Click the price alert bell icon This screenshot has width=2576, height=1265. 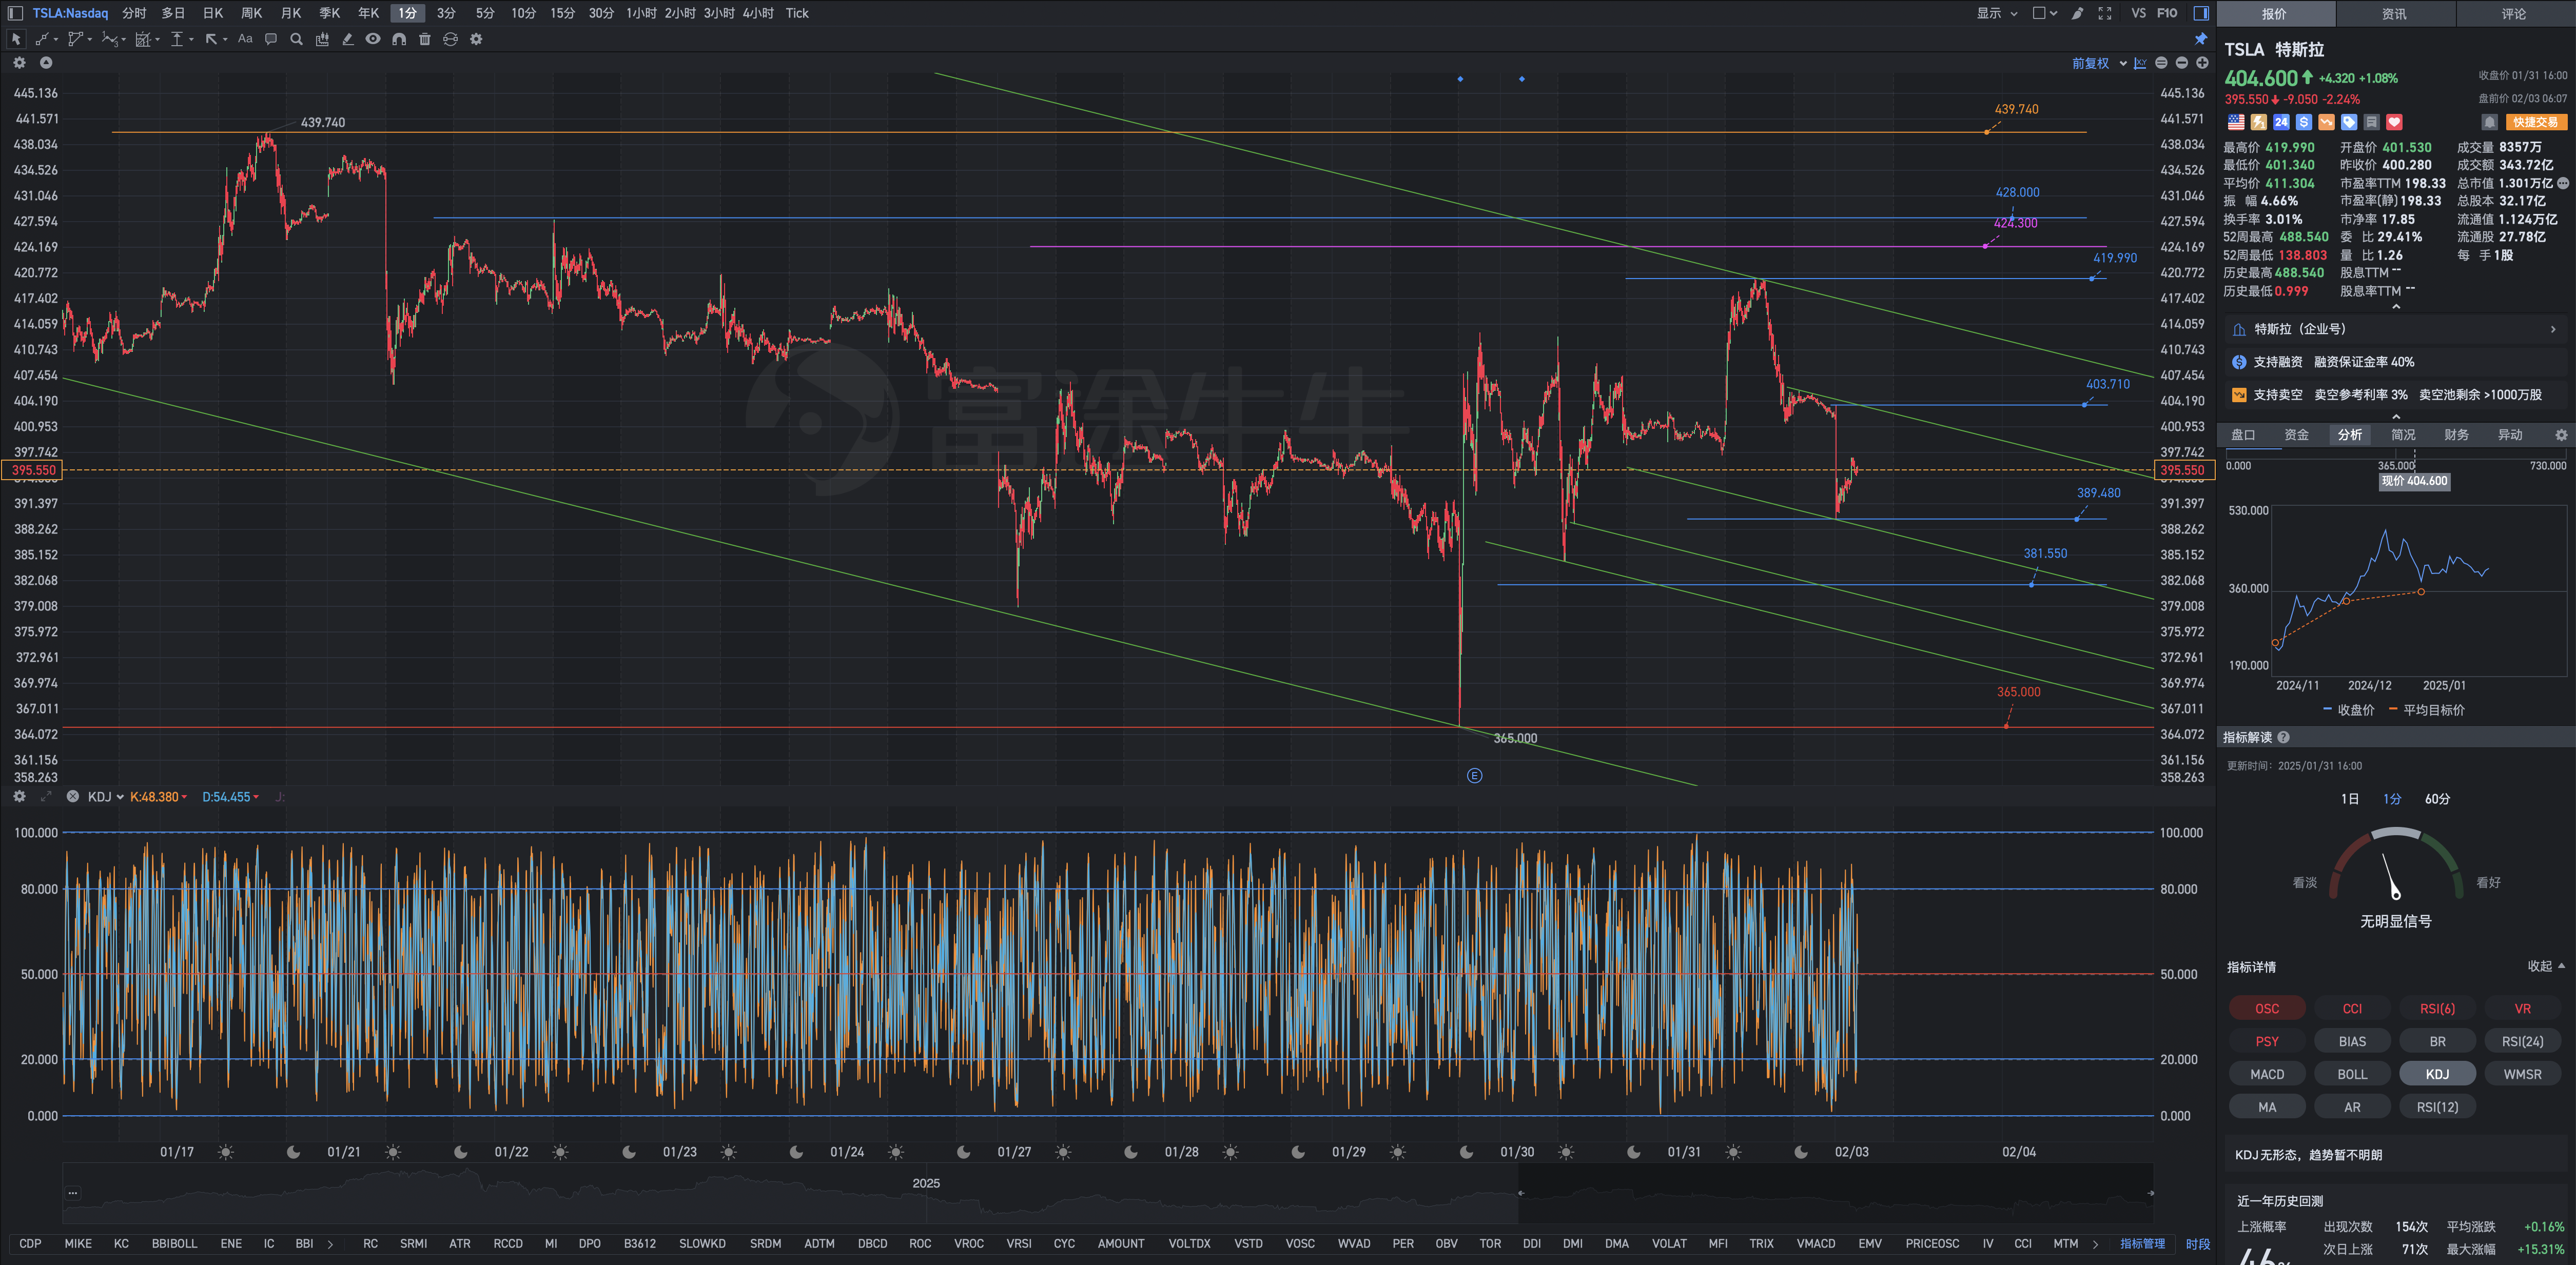(2490, 122)
